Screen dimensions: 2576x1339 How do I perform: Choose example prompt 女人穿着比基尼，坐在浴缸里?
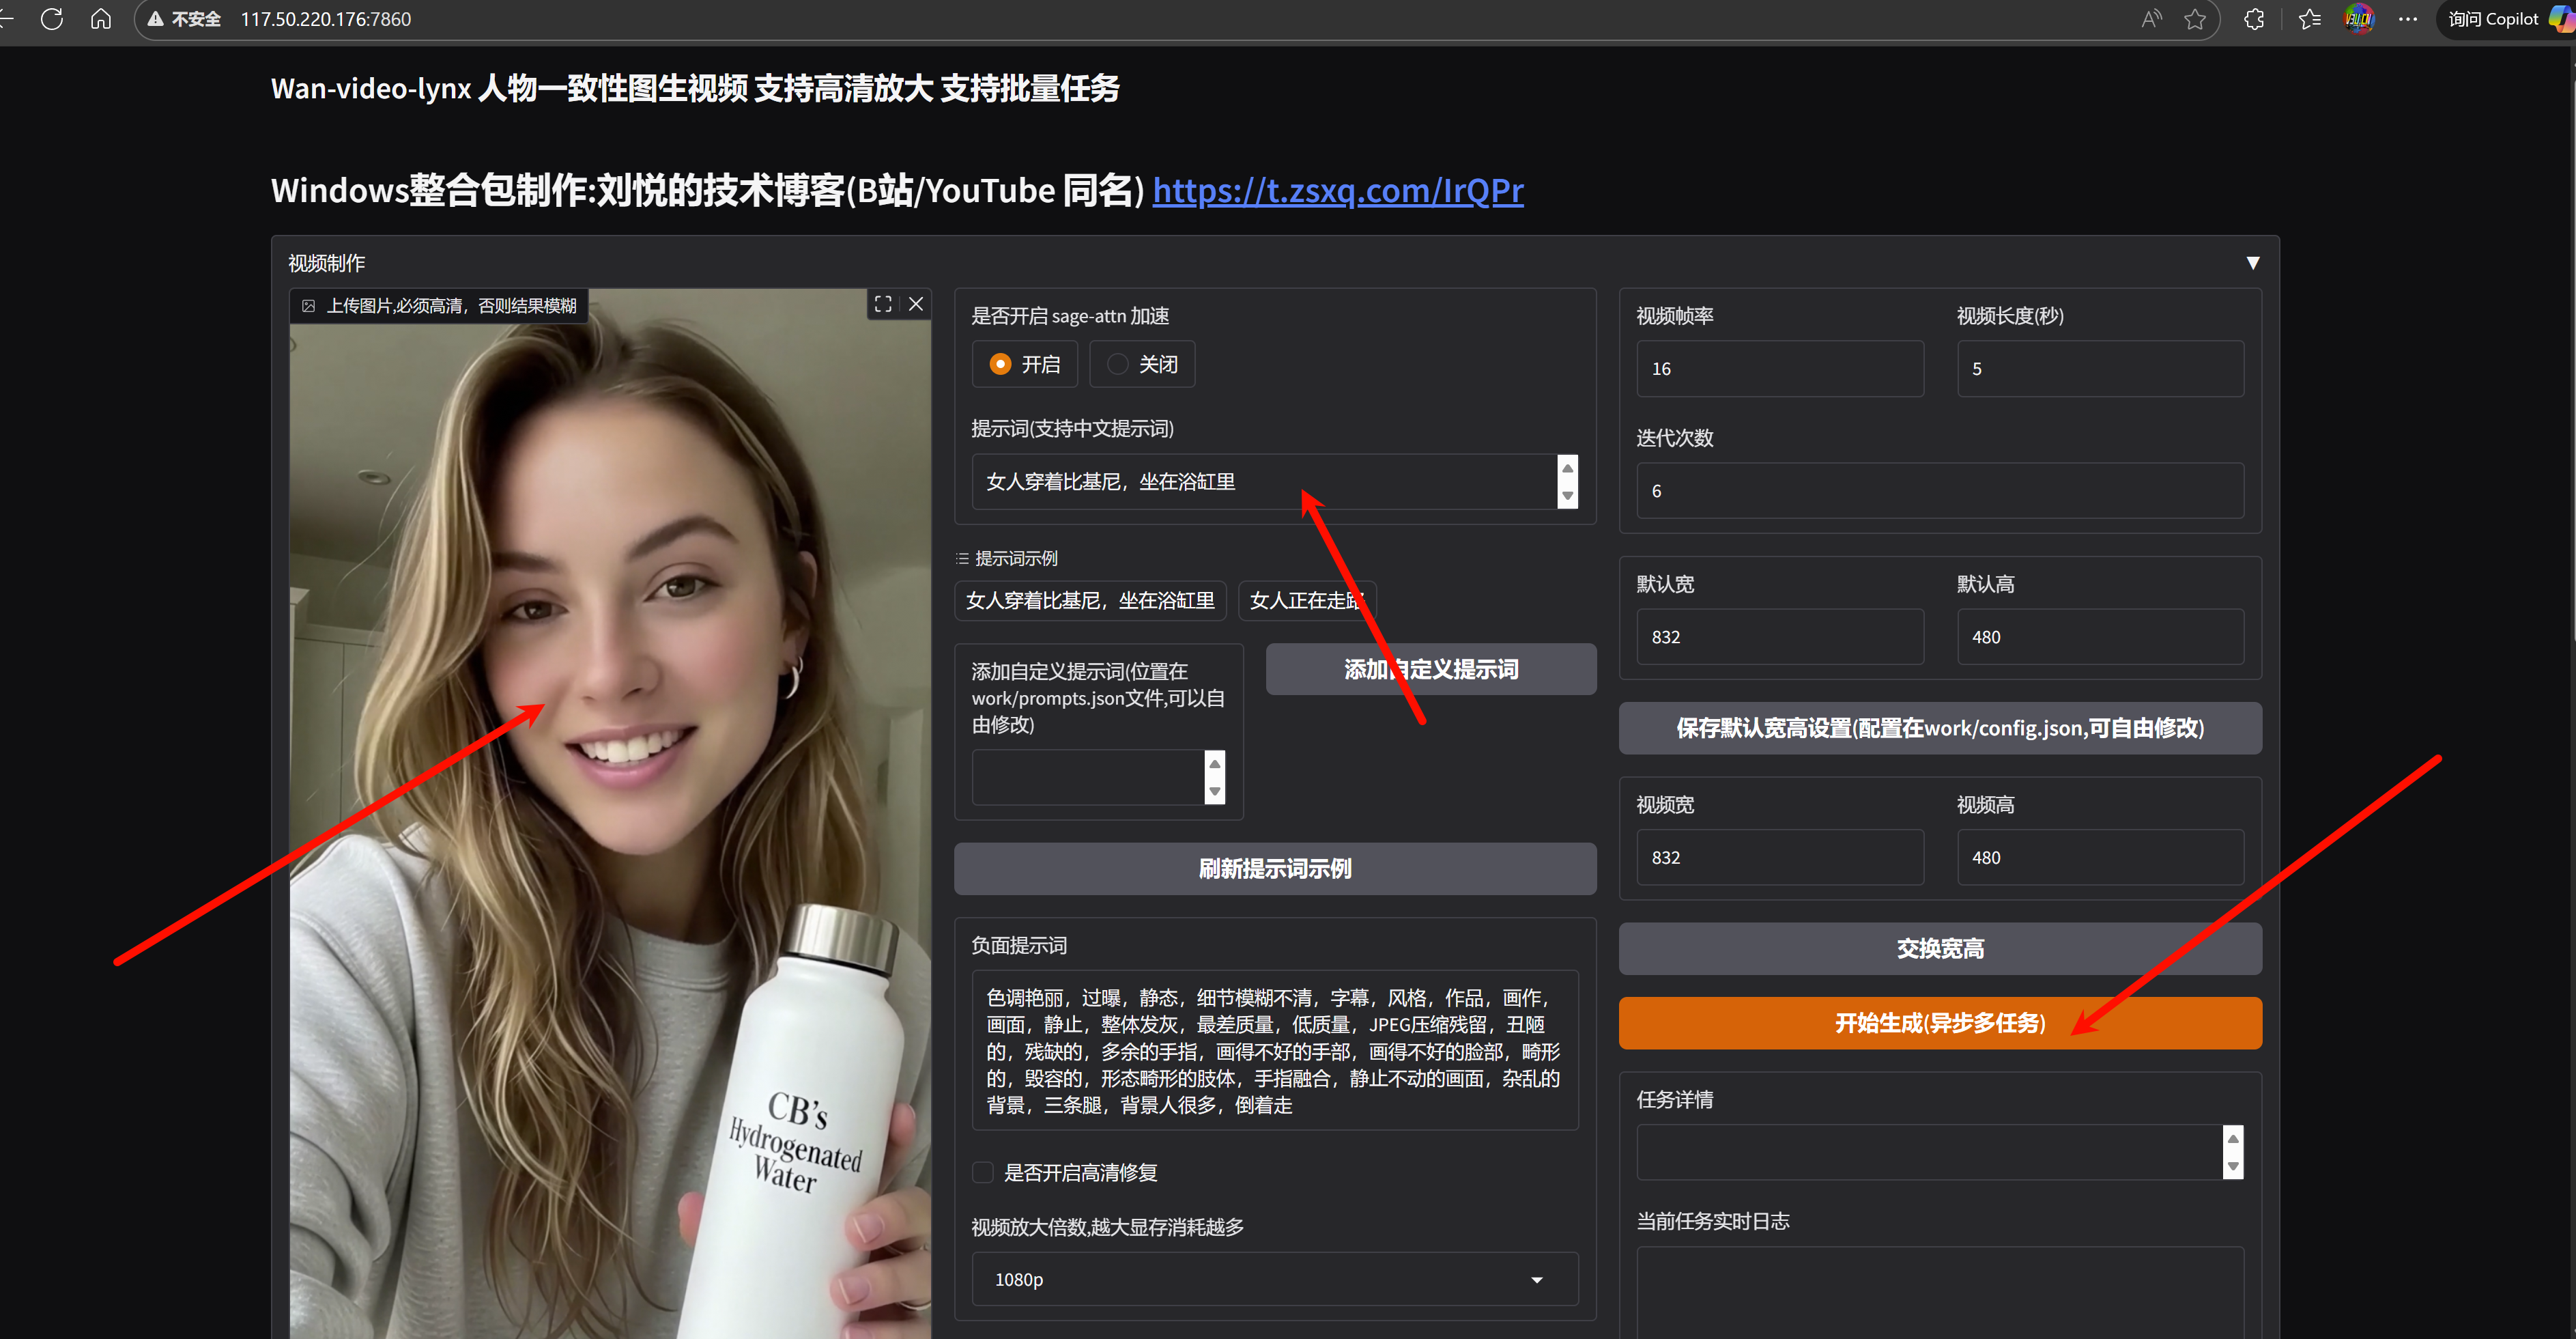(1089, 600)
